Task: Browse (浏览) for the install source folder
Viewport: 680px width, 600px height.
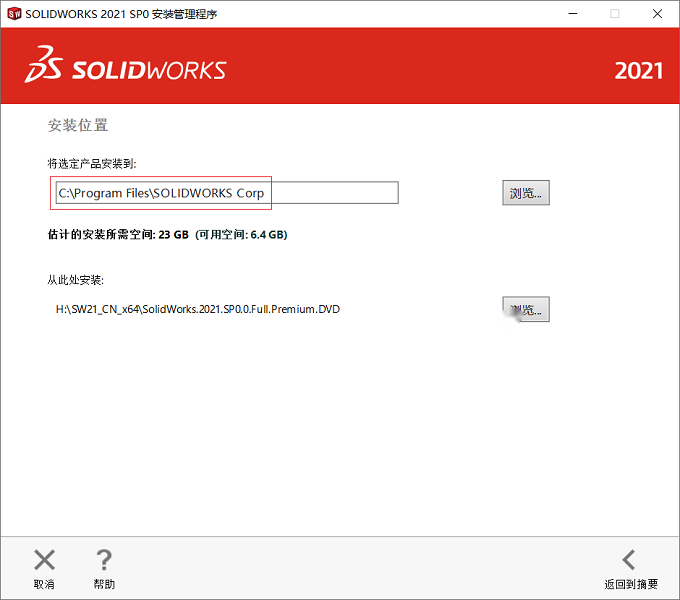Action: tap(526, 309)
